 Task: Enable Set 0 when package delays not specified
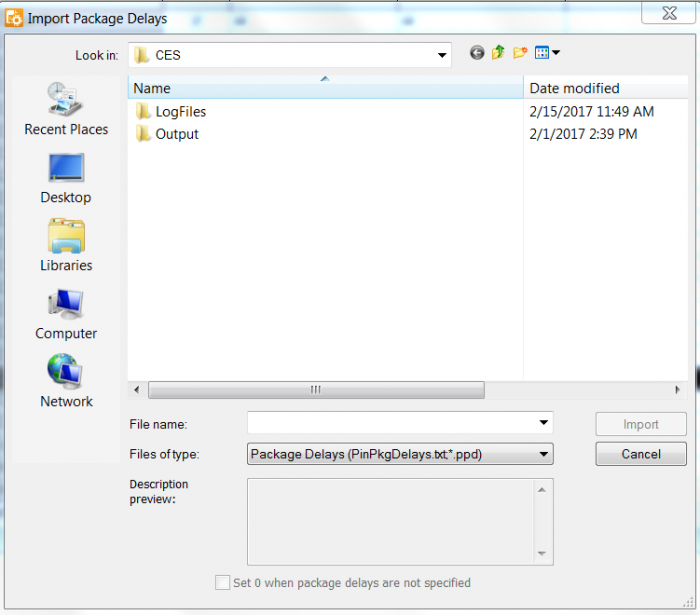click(x=222, y=582)
